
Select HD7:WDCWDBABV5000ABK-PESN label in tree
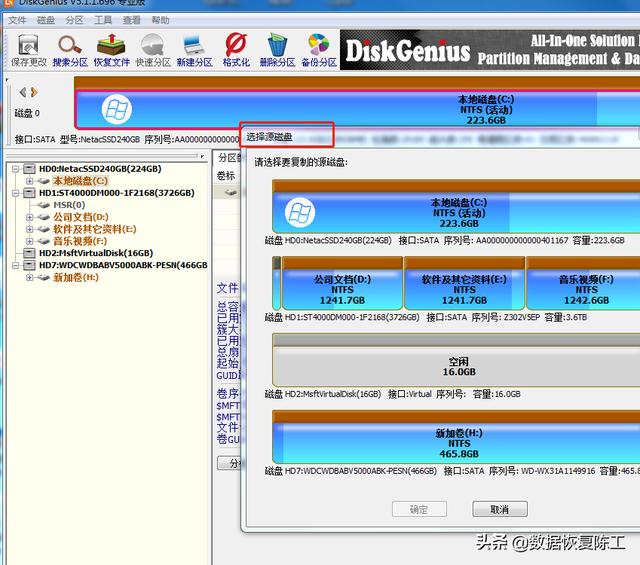pyautogui.click(x=123, y=265)
